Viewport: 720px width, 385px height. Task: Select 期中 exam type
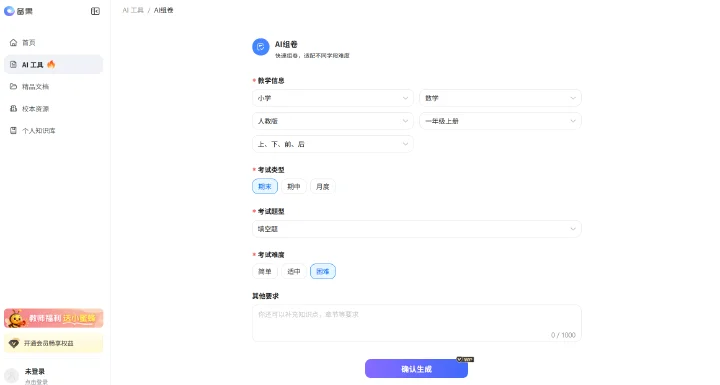293,187
